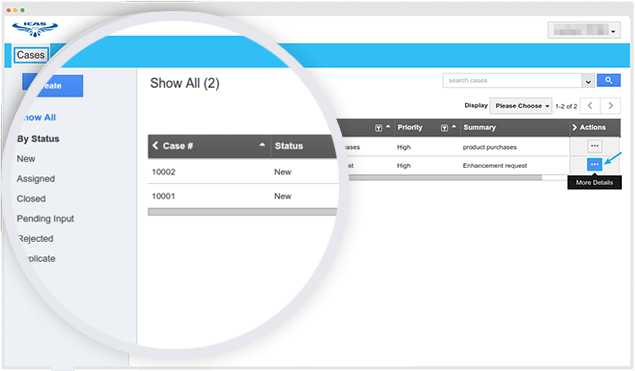Screen dimensions: 635x371
Task: Filter cases by New status
Action: [26, 159]
